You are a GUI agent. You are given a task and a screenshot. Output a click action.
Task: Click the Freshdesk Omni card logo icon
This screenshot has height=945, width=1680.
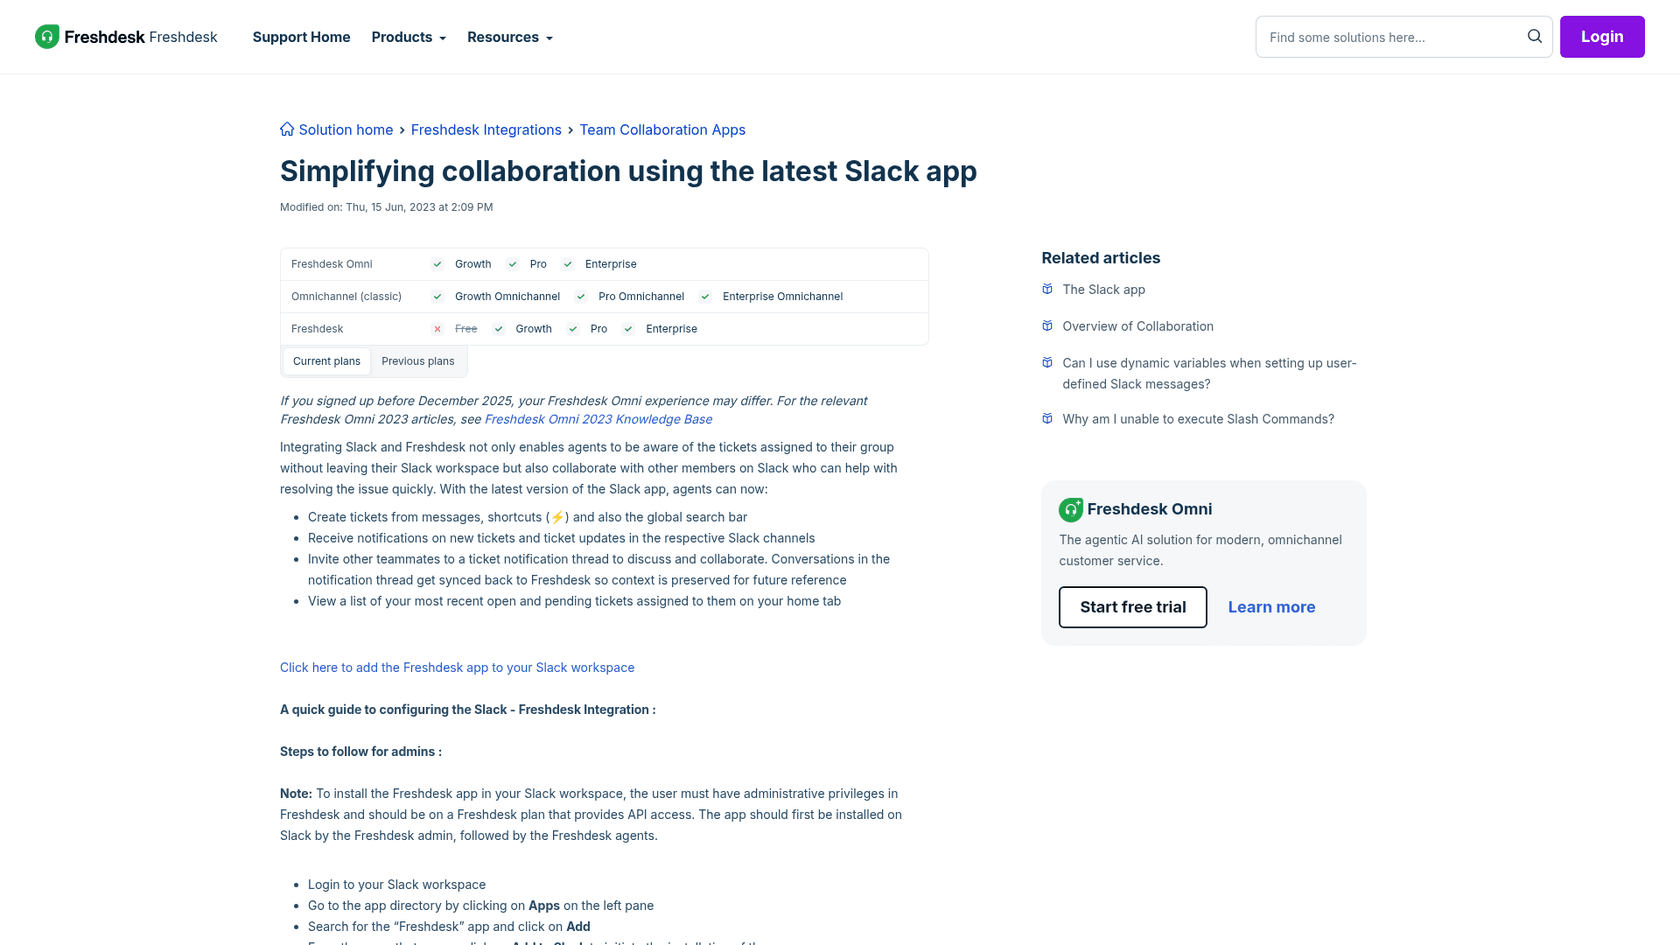(x=1071, y=510)
